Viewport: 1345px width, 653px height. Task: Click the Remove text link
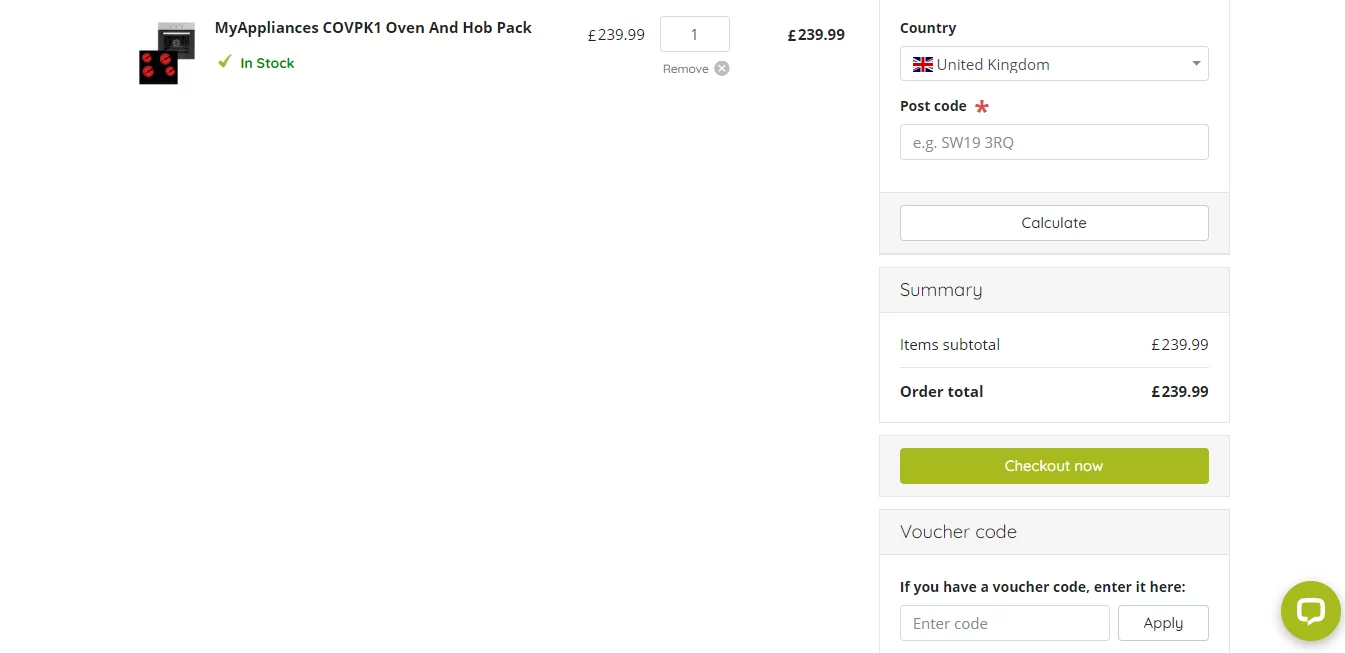[x=686, y=69]
